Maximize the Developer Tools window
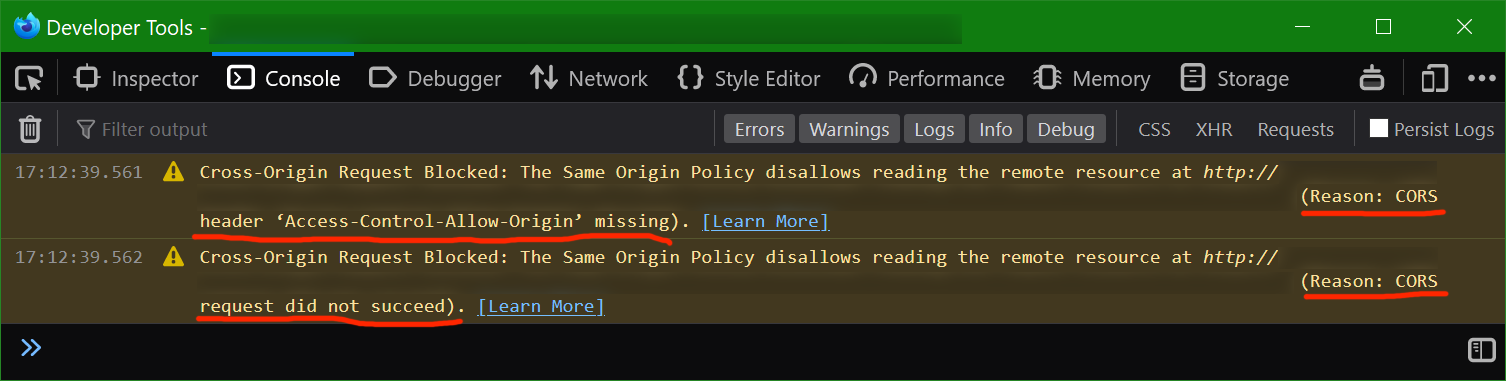This screenshot has width=1506, height=381. pos(1383,27)
